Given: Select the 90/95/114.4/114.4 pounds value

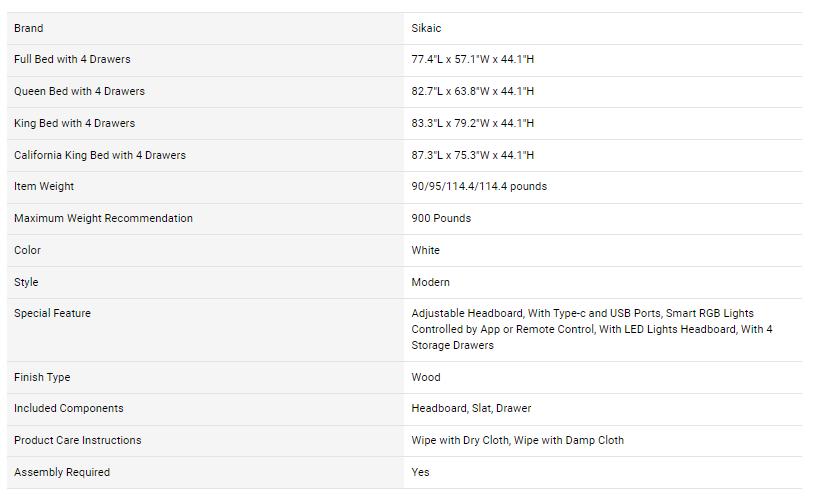Looking at the screenshot, I should (479, 187).
